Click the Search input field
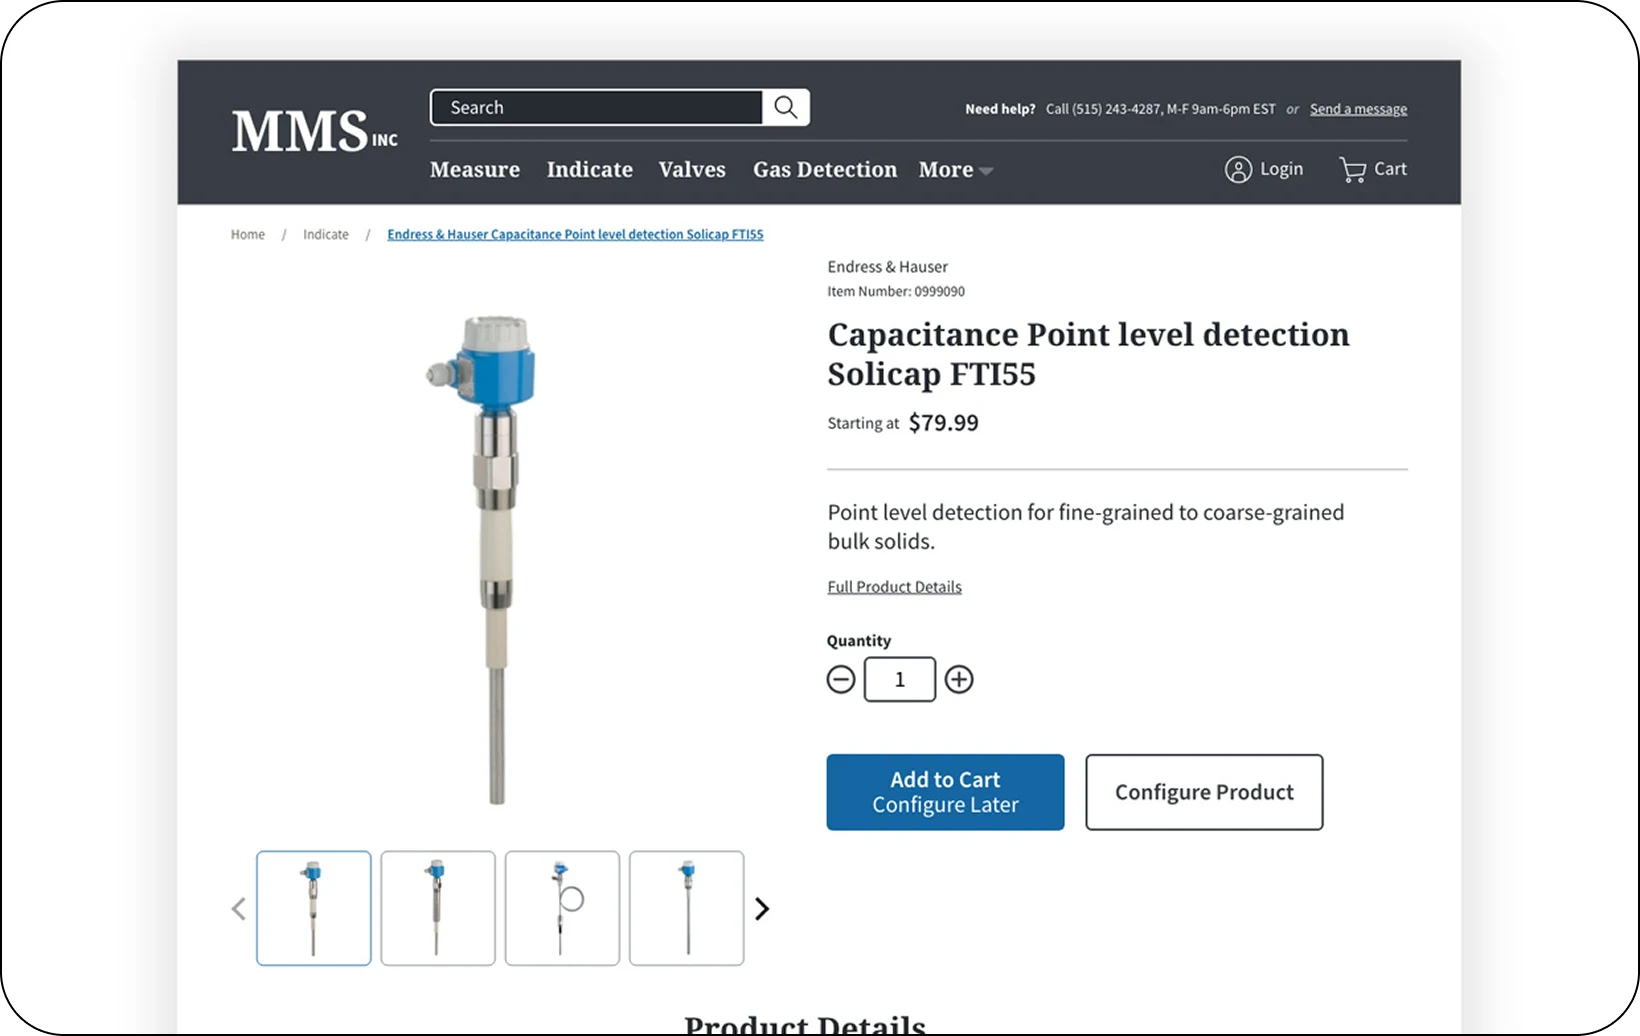 [597, 107]
